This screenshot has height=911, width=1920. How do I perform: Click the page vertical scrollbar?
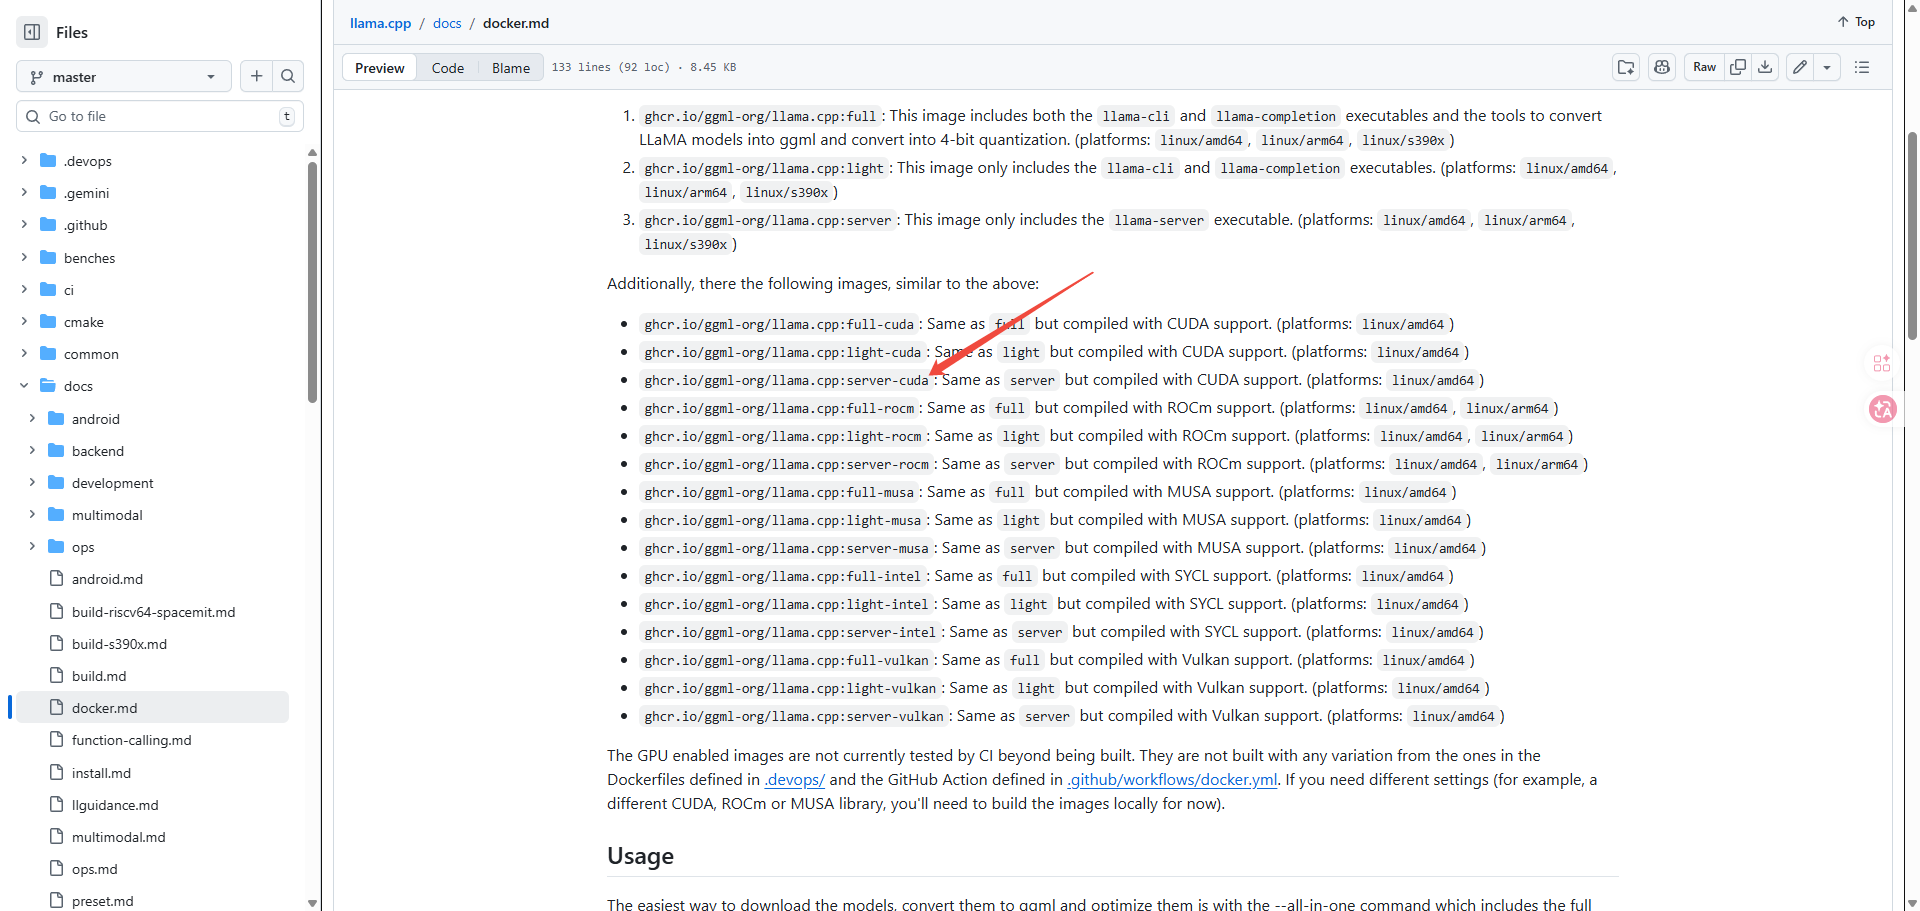tap(1912, 236)
